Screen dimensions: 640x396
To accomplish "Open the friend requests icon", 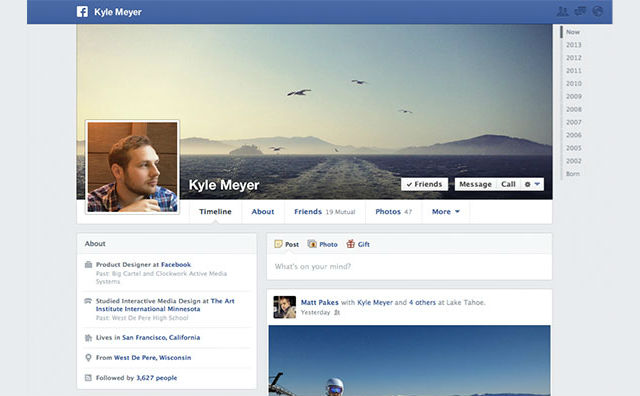I will [562, 11].
